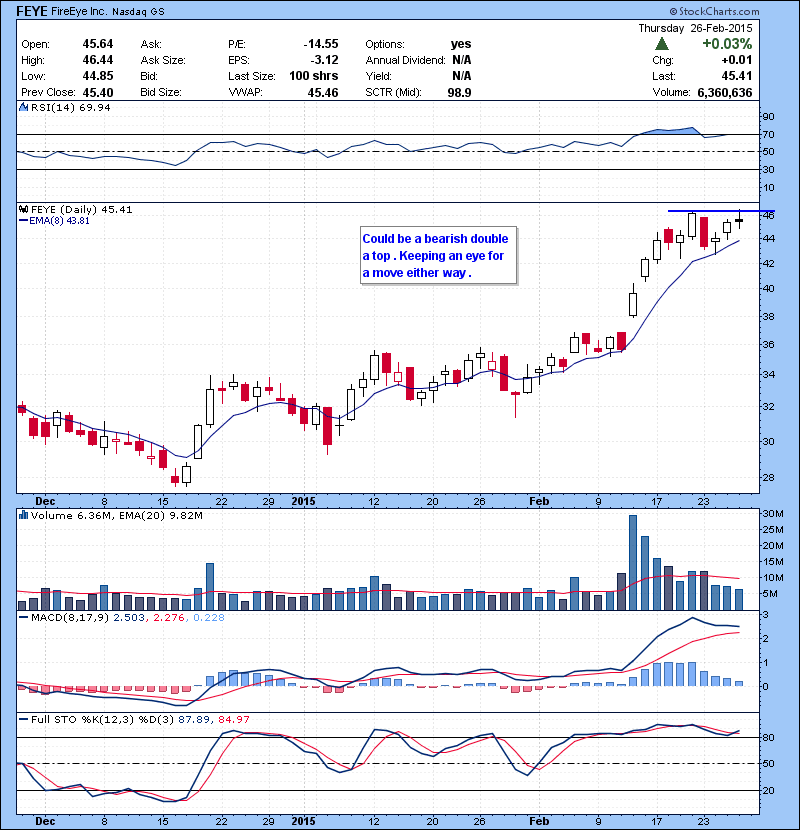Click the MACD histogram value 0.228
Viewport: 800px width, 830px height.
209,617
